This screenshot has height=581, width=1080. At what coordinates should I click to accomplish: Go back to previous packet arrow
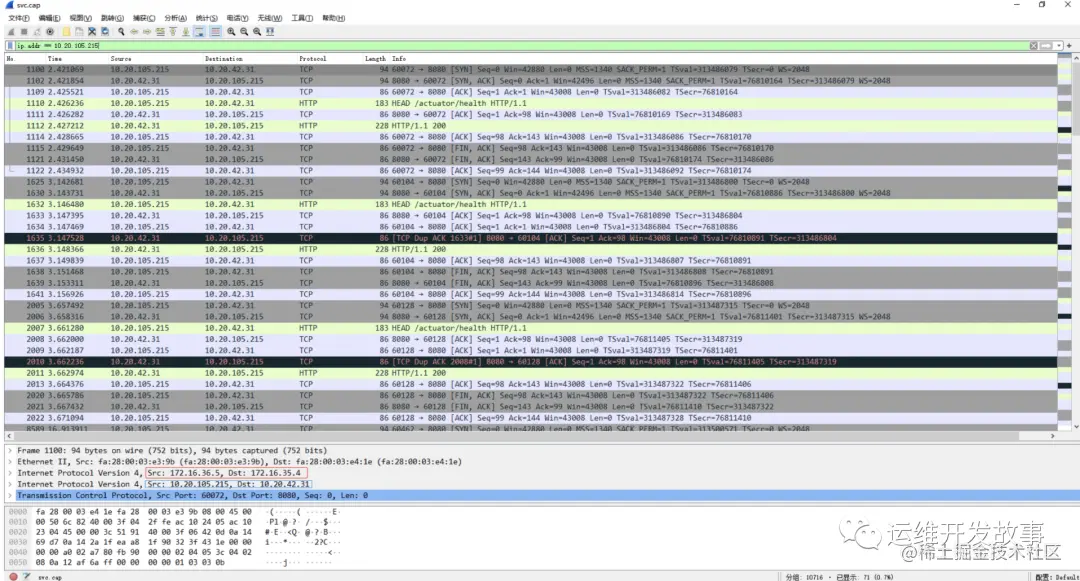point(134,32)
